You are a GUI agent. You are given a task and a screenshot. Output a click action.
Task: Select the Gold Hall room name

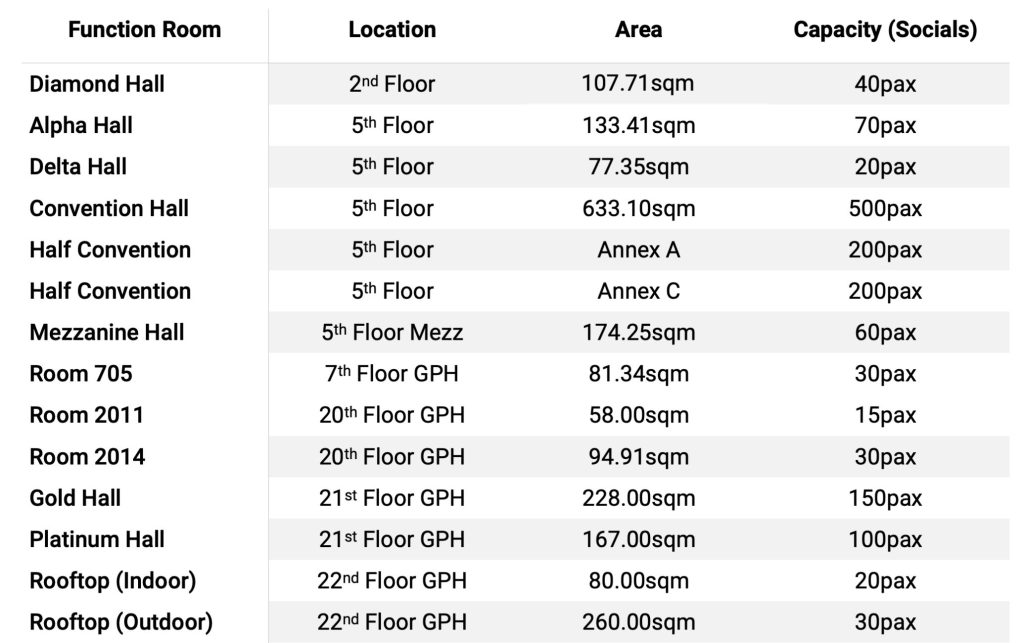click(x=76, y=498)
